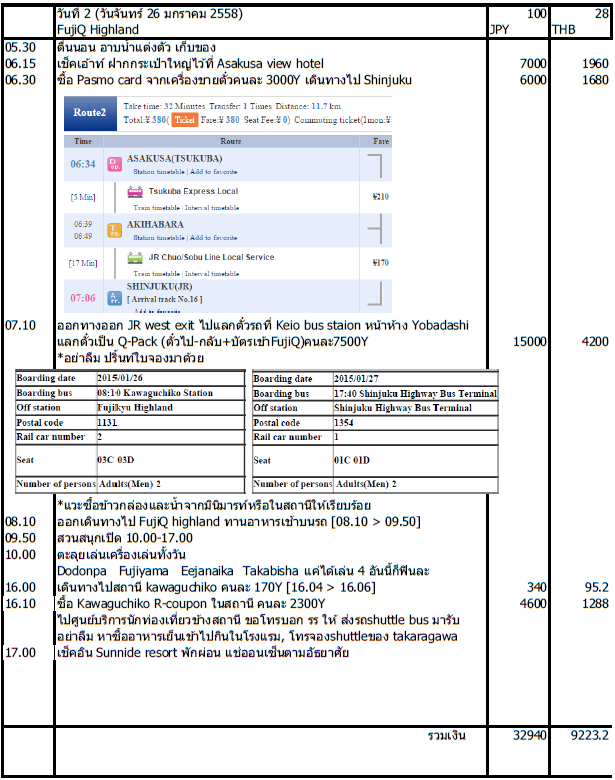Click the รวมเงิน total label

click(447, 735)
